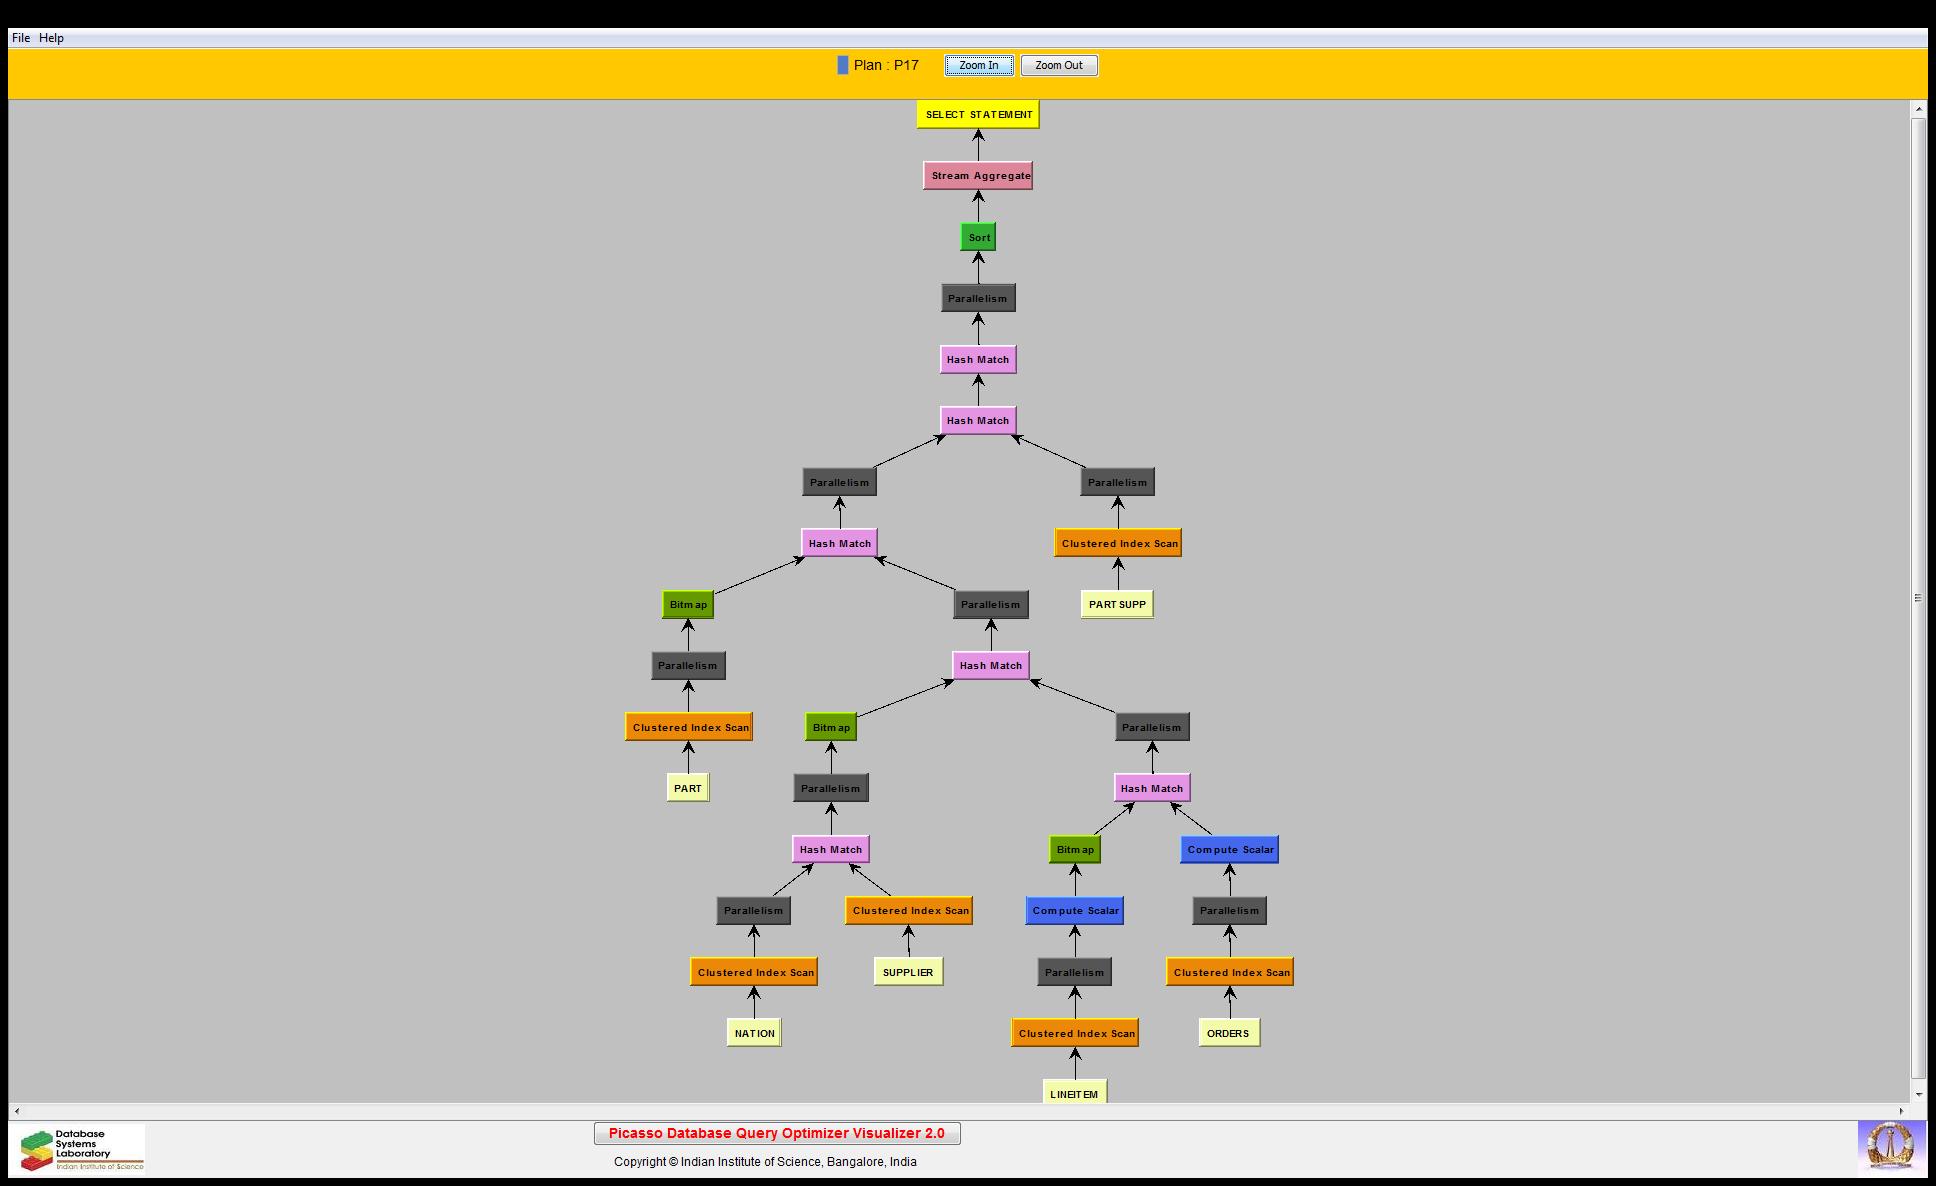Click the Compute Scalar node above ORDERS
This screenshot has height=1186, width=1936.
[1229, 850]
